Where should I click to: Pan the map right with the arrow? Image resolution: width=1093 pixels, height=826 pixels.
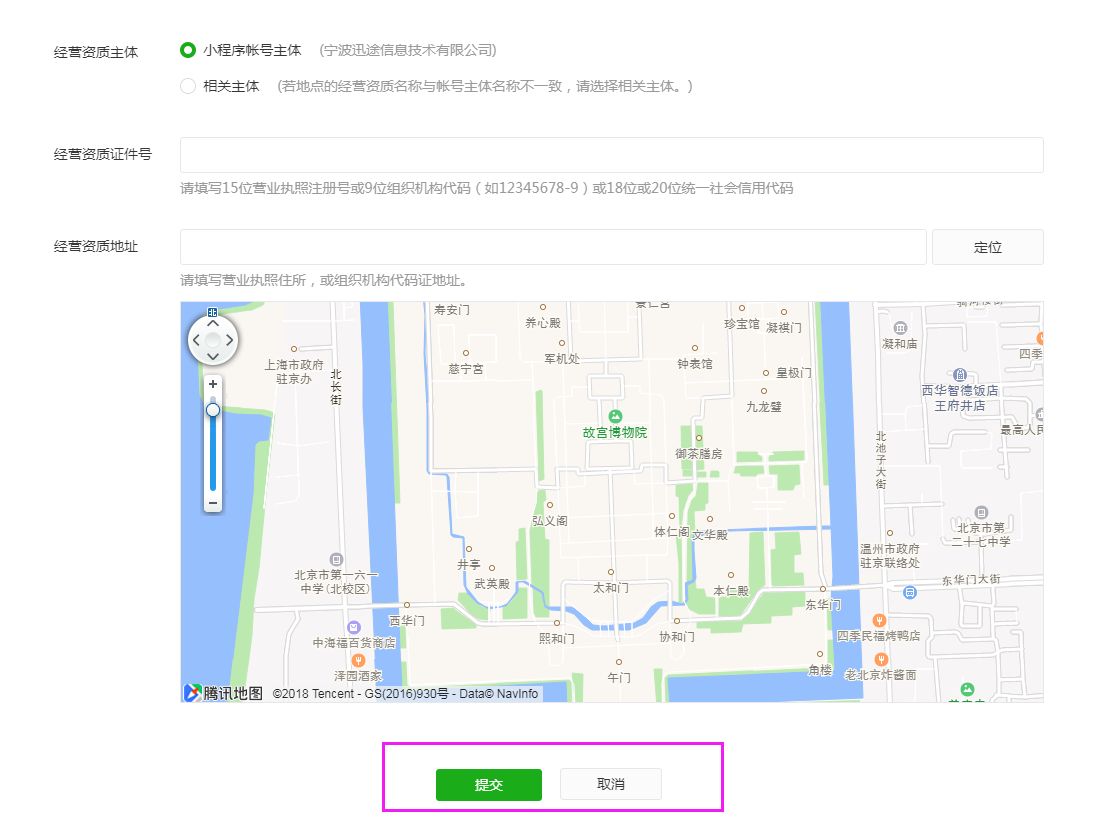(x=230, y=341)
